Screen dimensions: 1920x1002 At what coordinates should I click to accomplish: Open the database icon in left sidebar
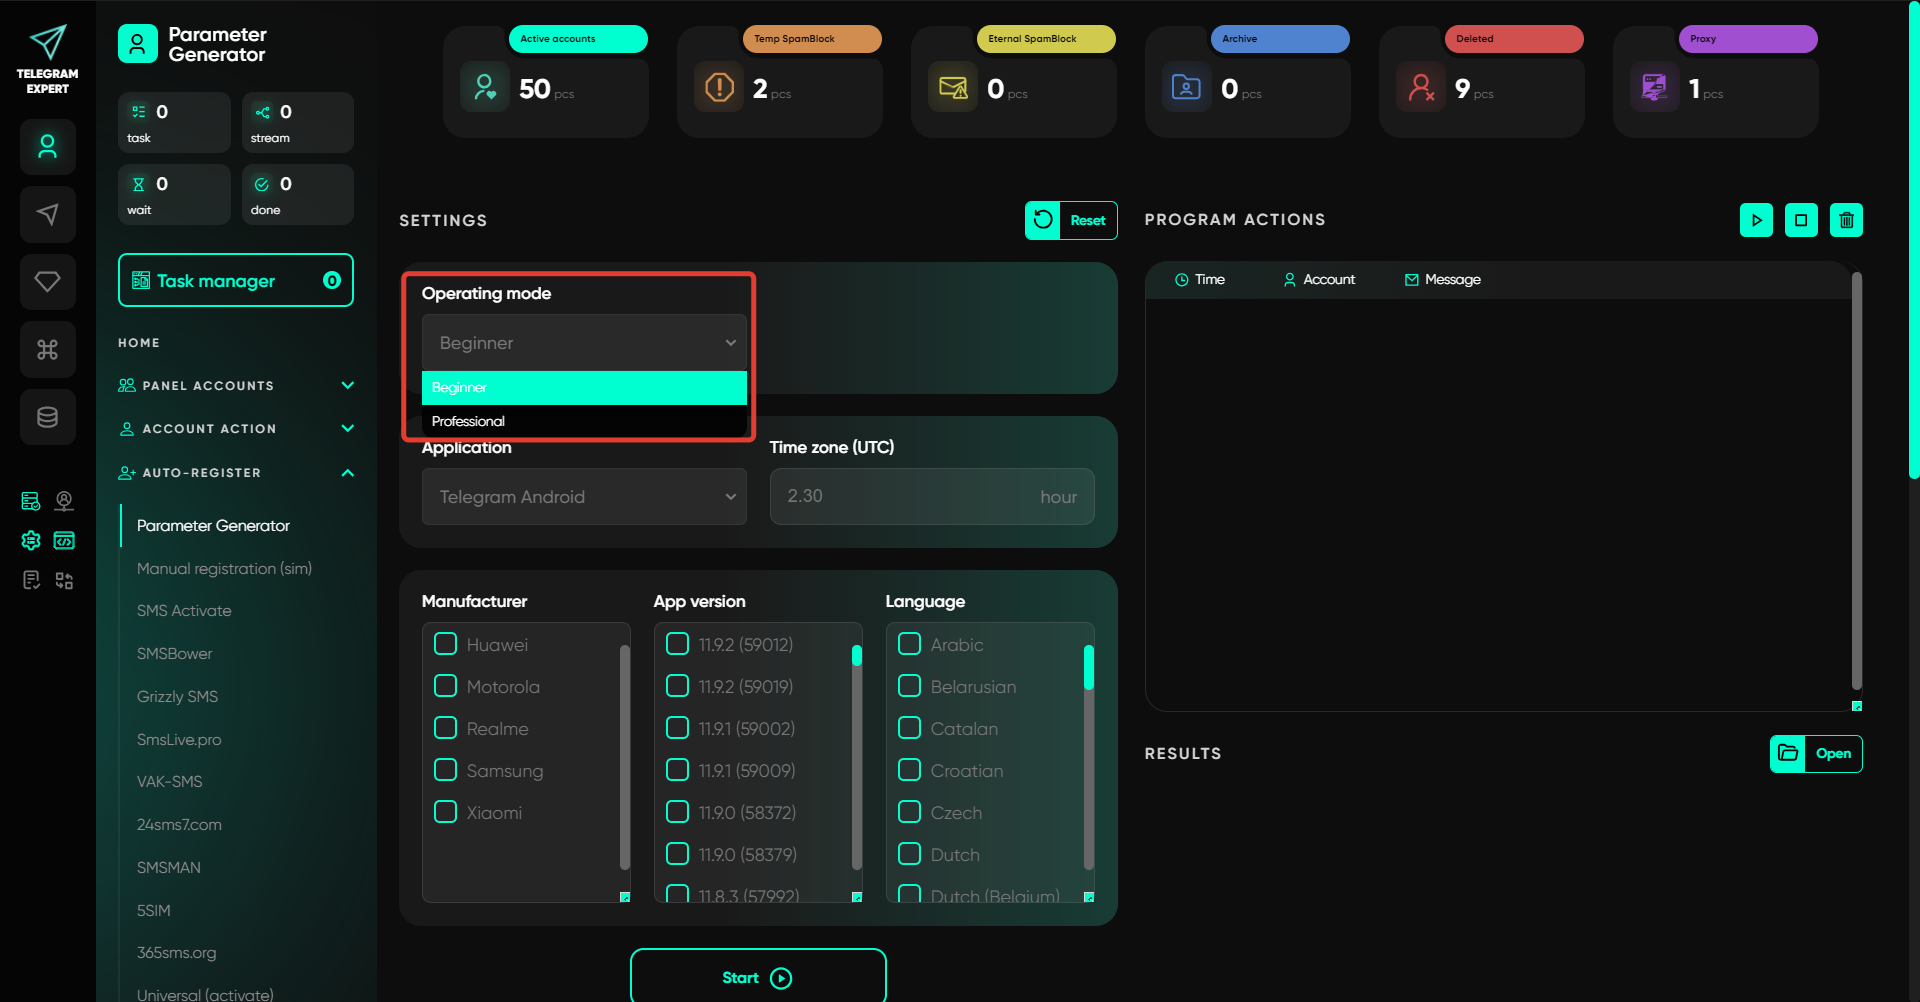tap(47, 417)
